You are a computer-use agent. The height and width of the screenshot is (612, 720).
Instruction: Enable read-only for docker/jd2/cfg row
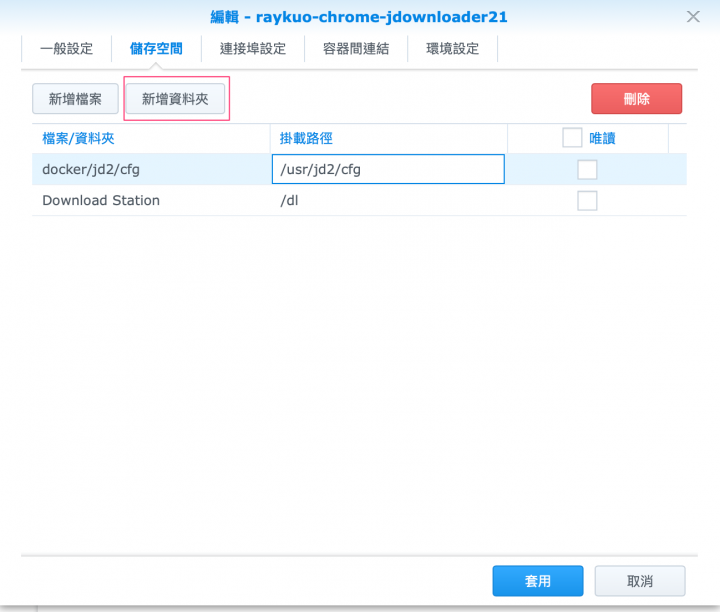[x=587, y=169]
